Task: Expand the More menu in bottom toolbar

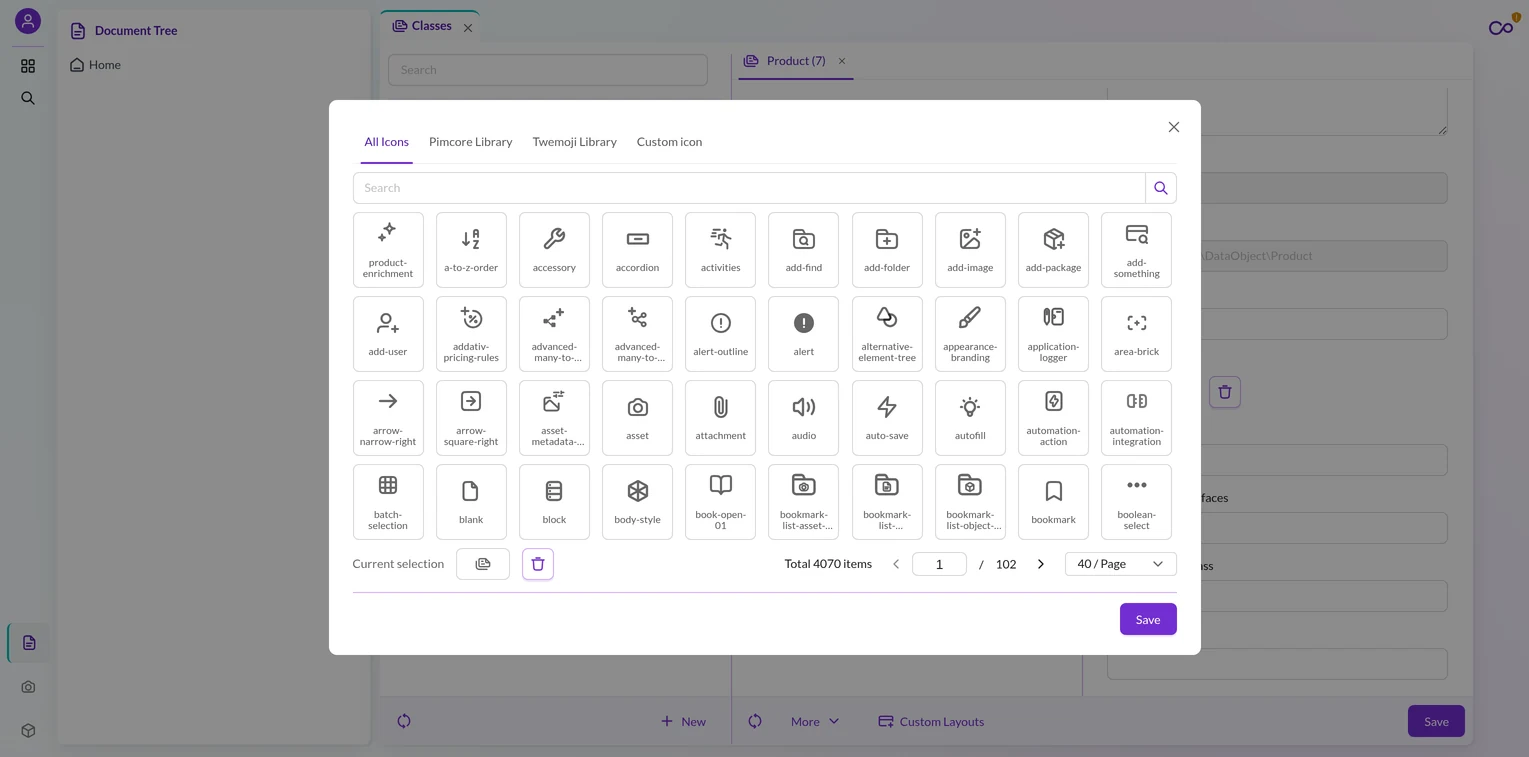Action: click(x=814, y=721)
